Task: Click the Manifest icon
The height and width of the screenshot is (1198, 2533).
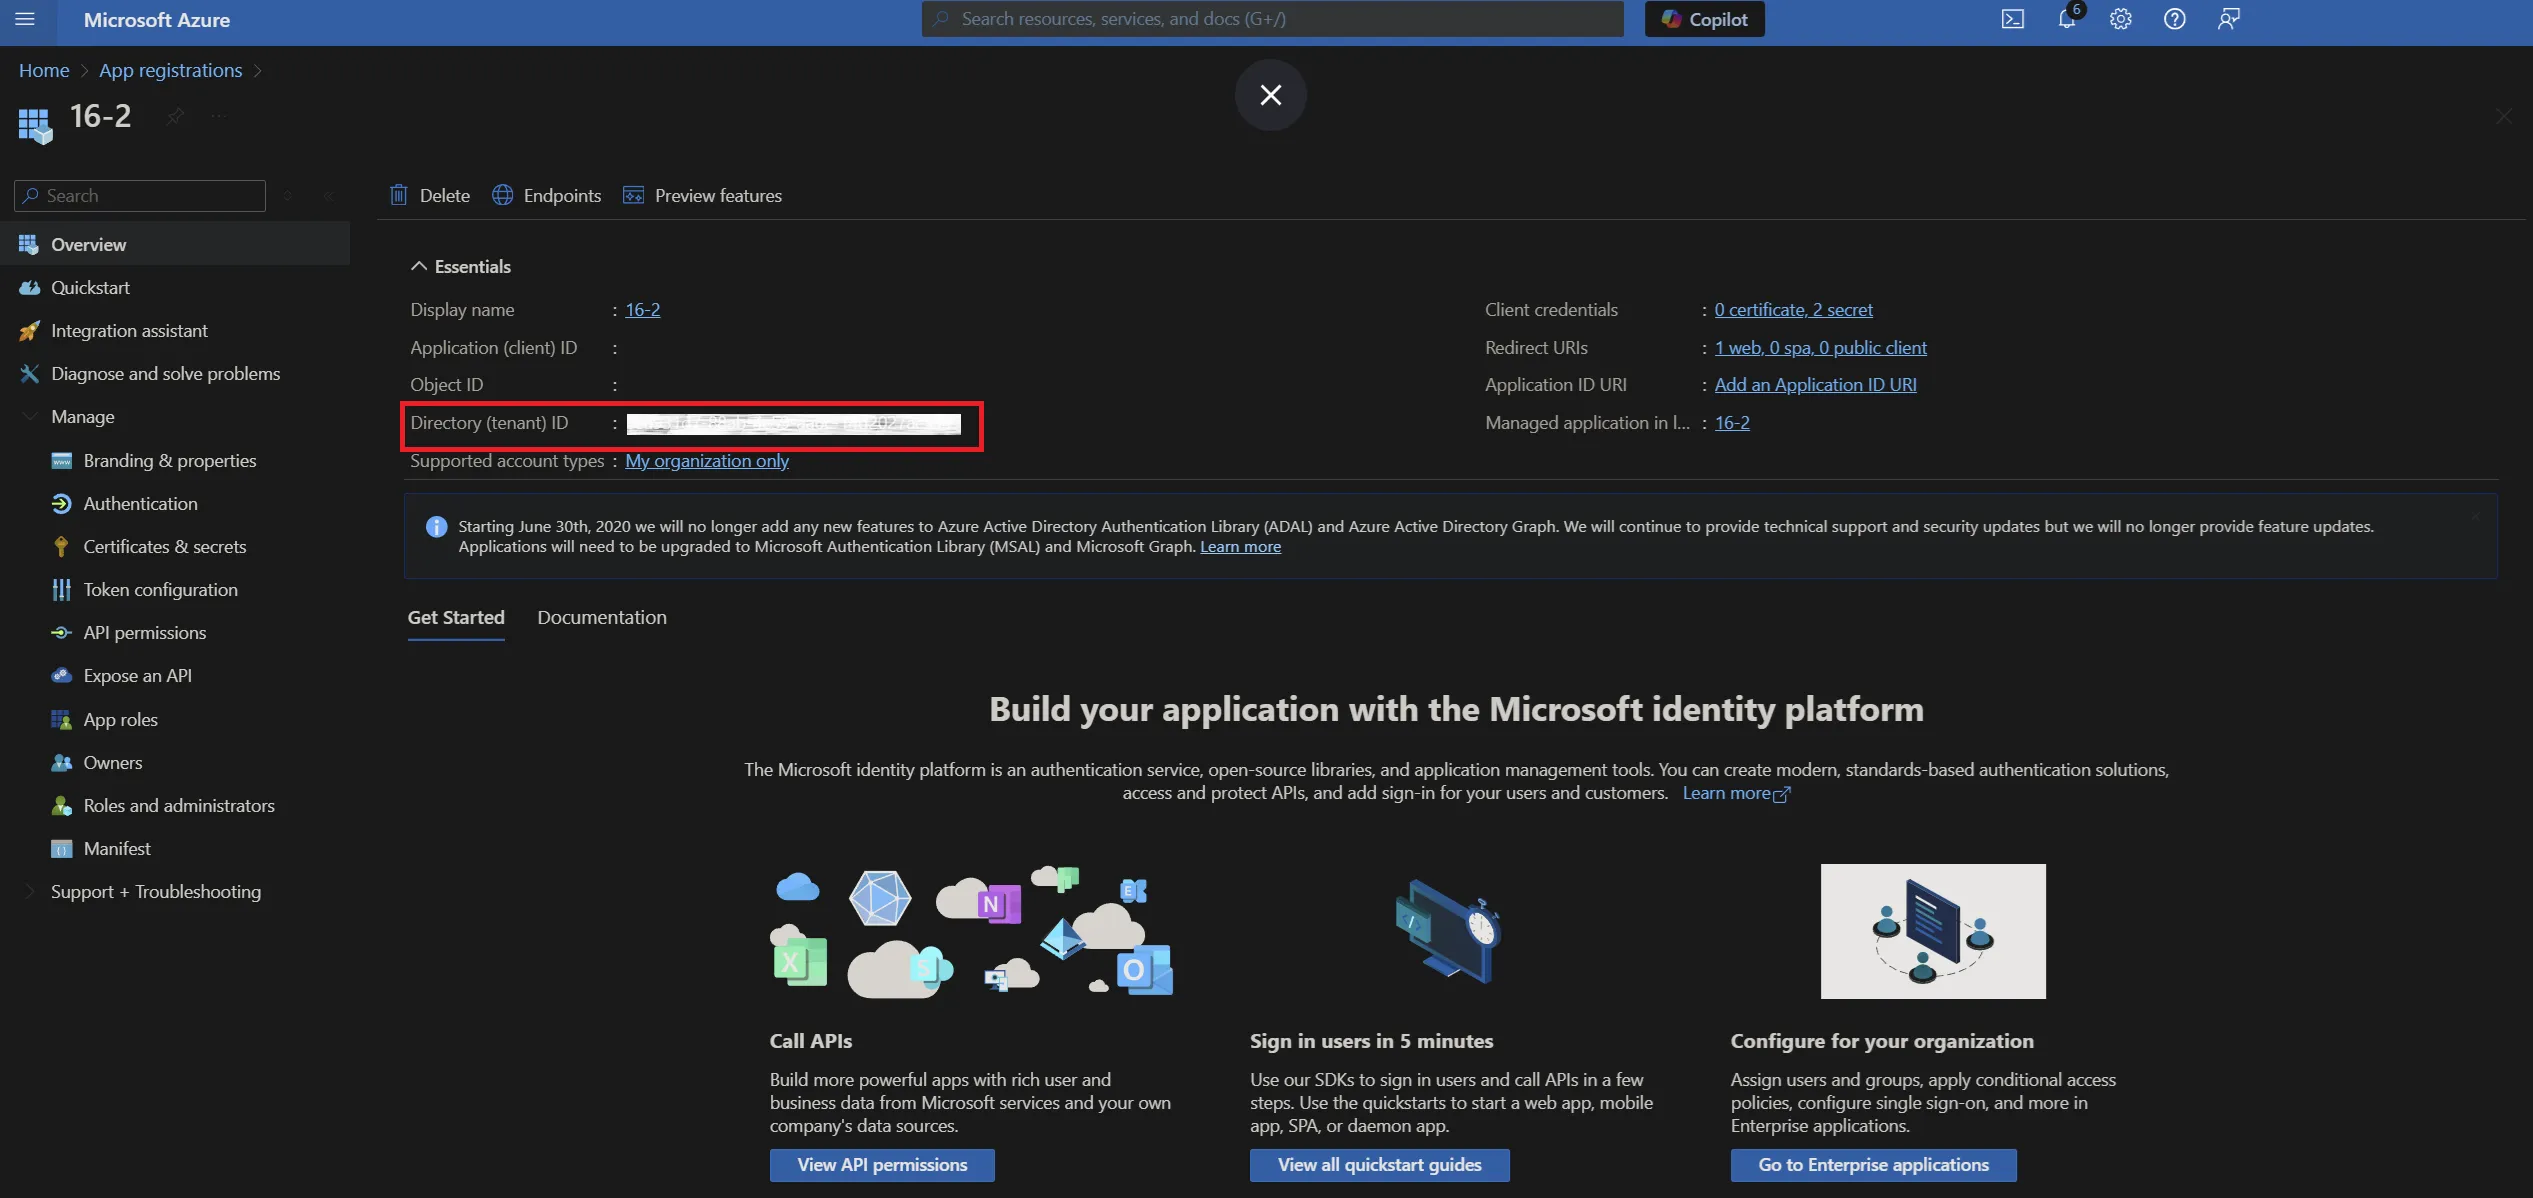Action: pyautogui.click(x=62, y=848)
